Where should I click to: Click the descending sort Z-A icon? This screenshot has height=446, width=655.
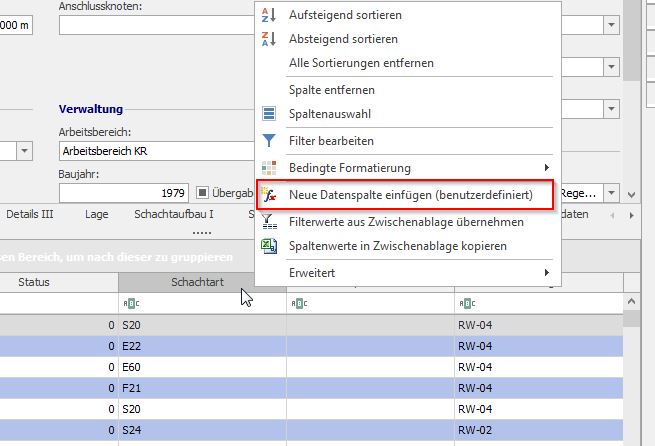[268, 39]
